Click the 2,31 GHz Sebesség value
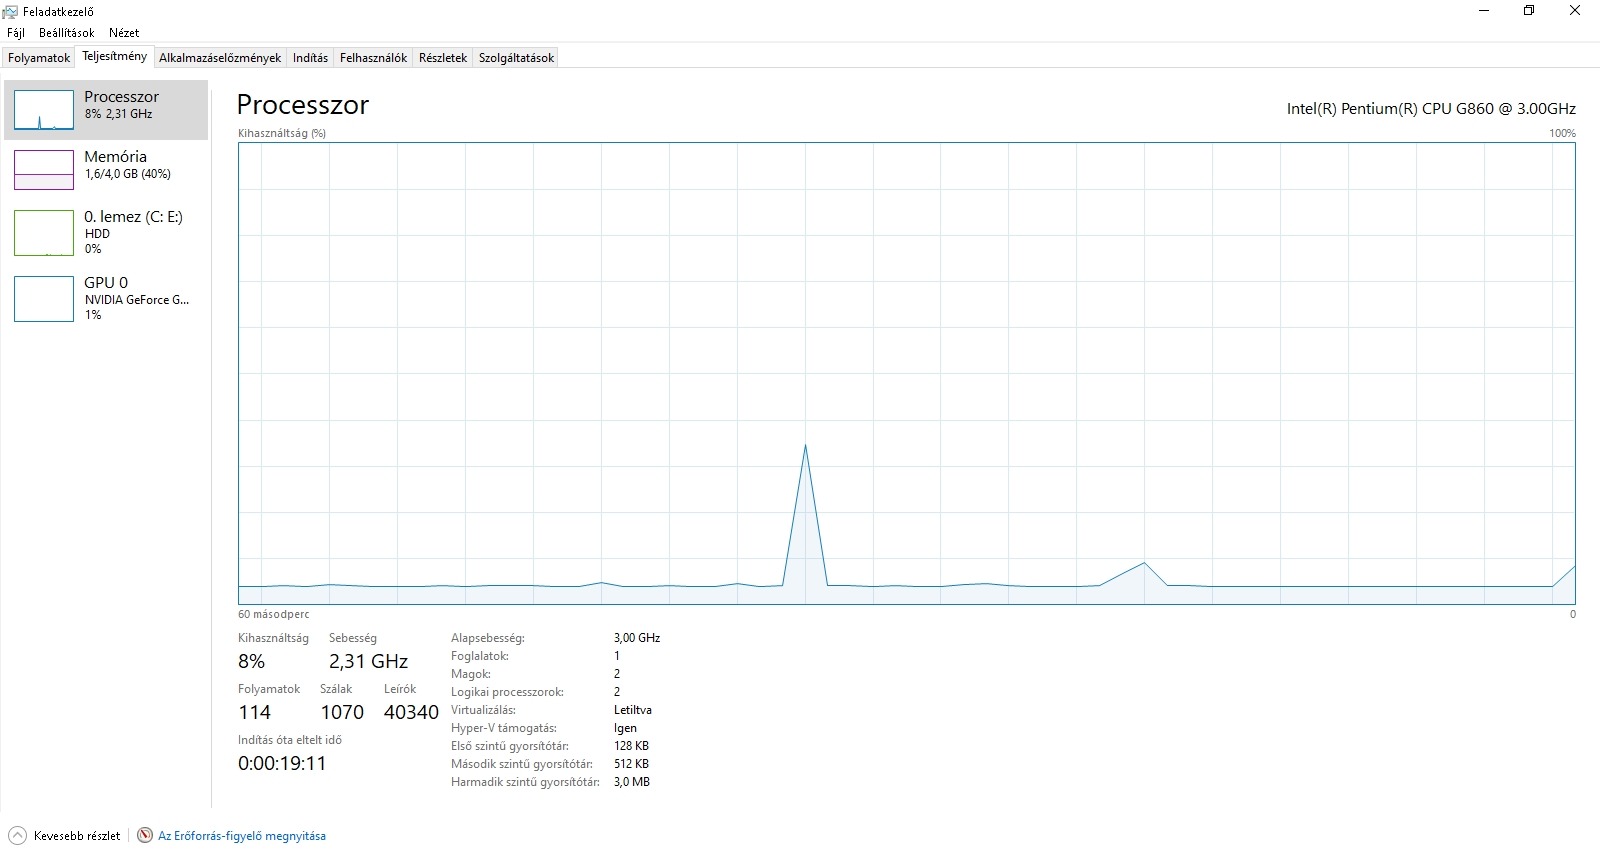Screen dimensions: 1600x857 [368, 662]
